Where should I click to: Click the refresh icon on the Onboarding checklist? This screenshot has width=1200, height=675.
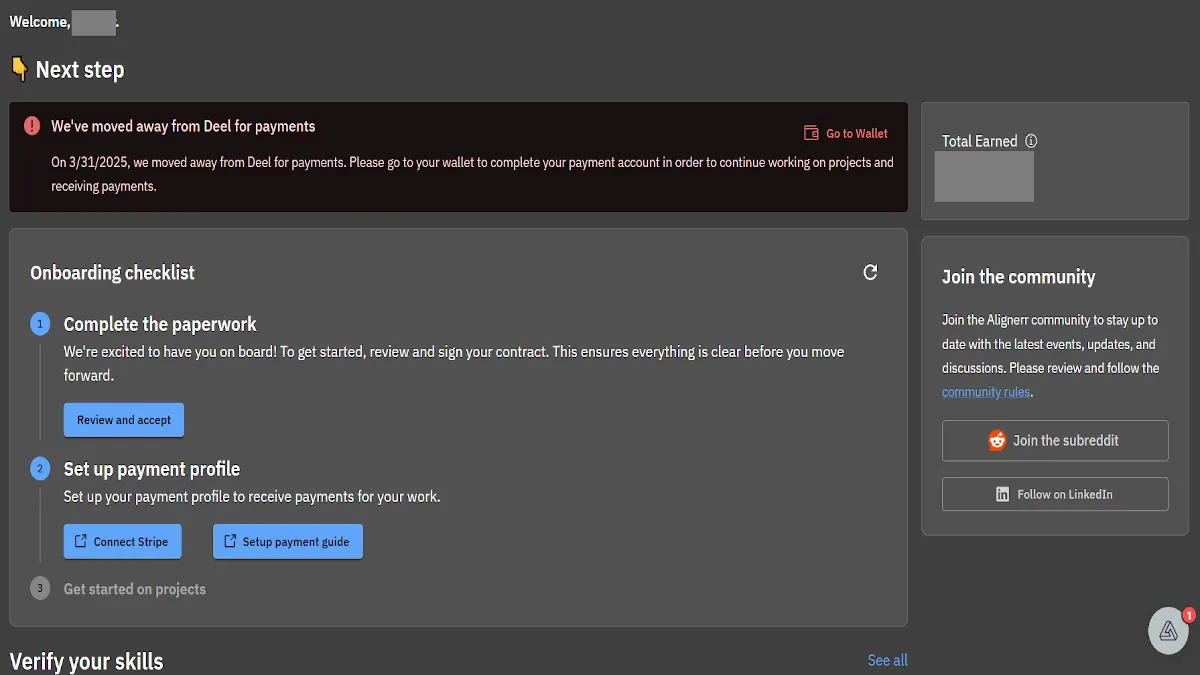870,271
